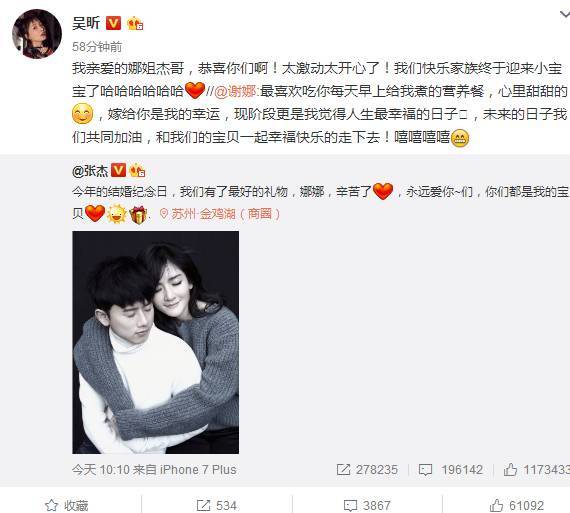
Task: Open the 吴昕 username link
Action: [x=86, y=23]
